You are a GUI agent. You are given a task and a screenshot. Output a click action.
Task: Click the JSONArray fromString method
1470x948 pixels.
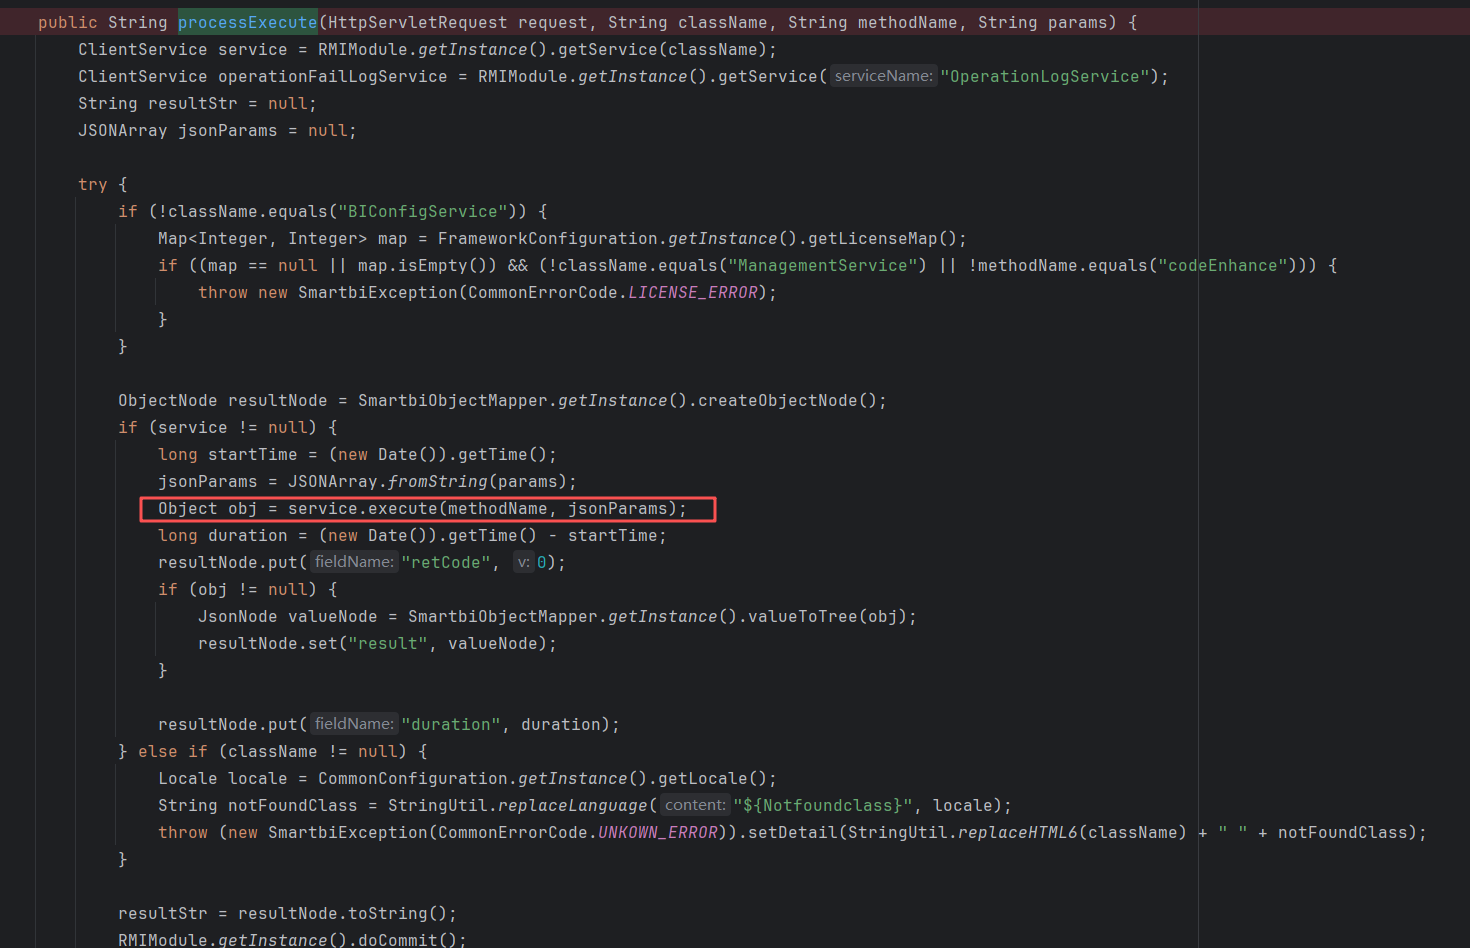437,481
